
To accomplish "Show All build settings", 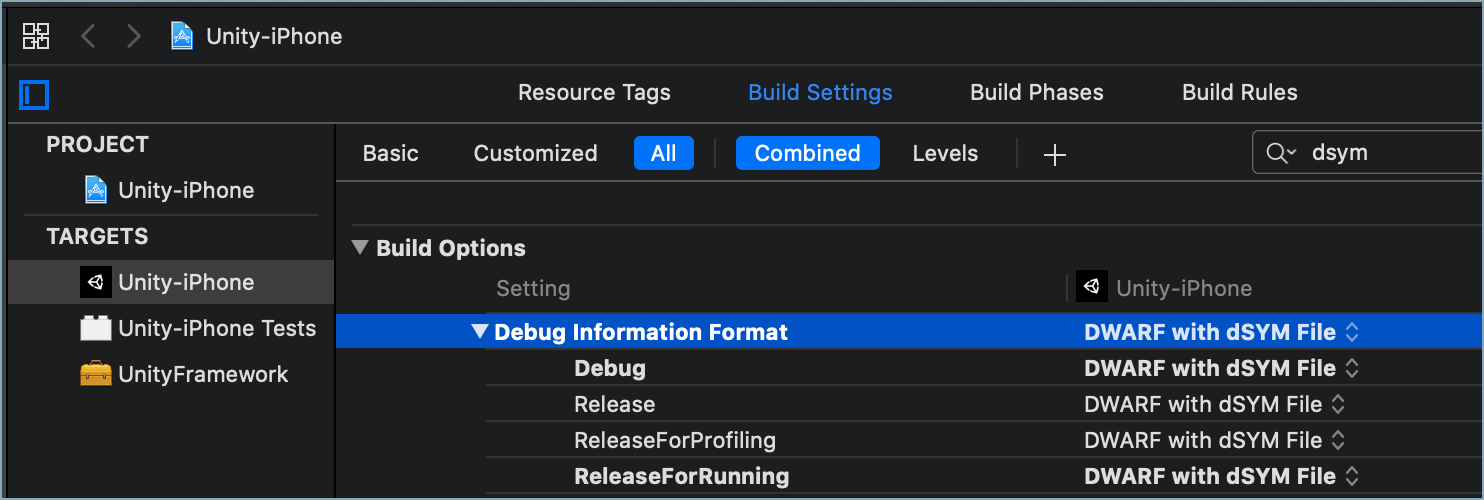I will click(663, 153).
